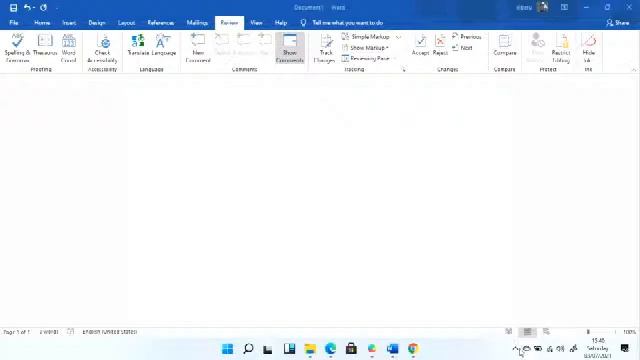The image size is (640, 360).
Task: Click the Share button
Action: 618,23
